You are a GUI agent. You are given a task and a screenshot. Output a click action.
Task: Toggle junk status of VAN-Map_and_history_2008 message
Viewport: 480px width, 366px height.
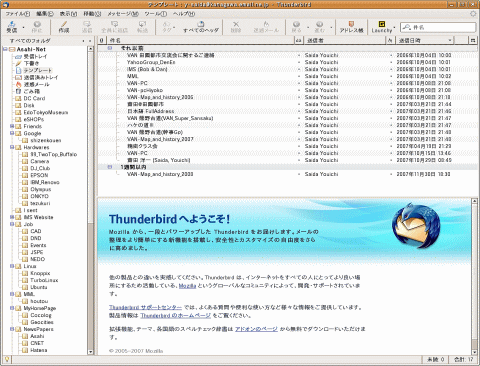[x=391, y=174]
